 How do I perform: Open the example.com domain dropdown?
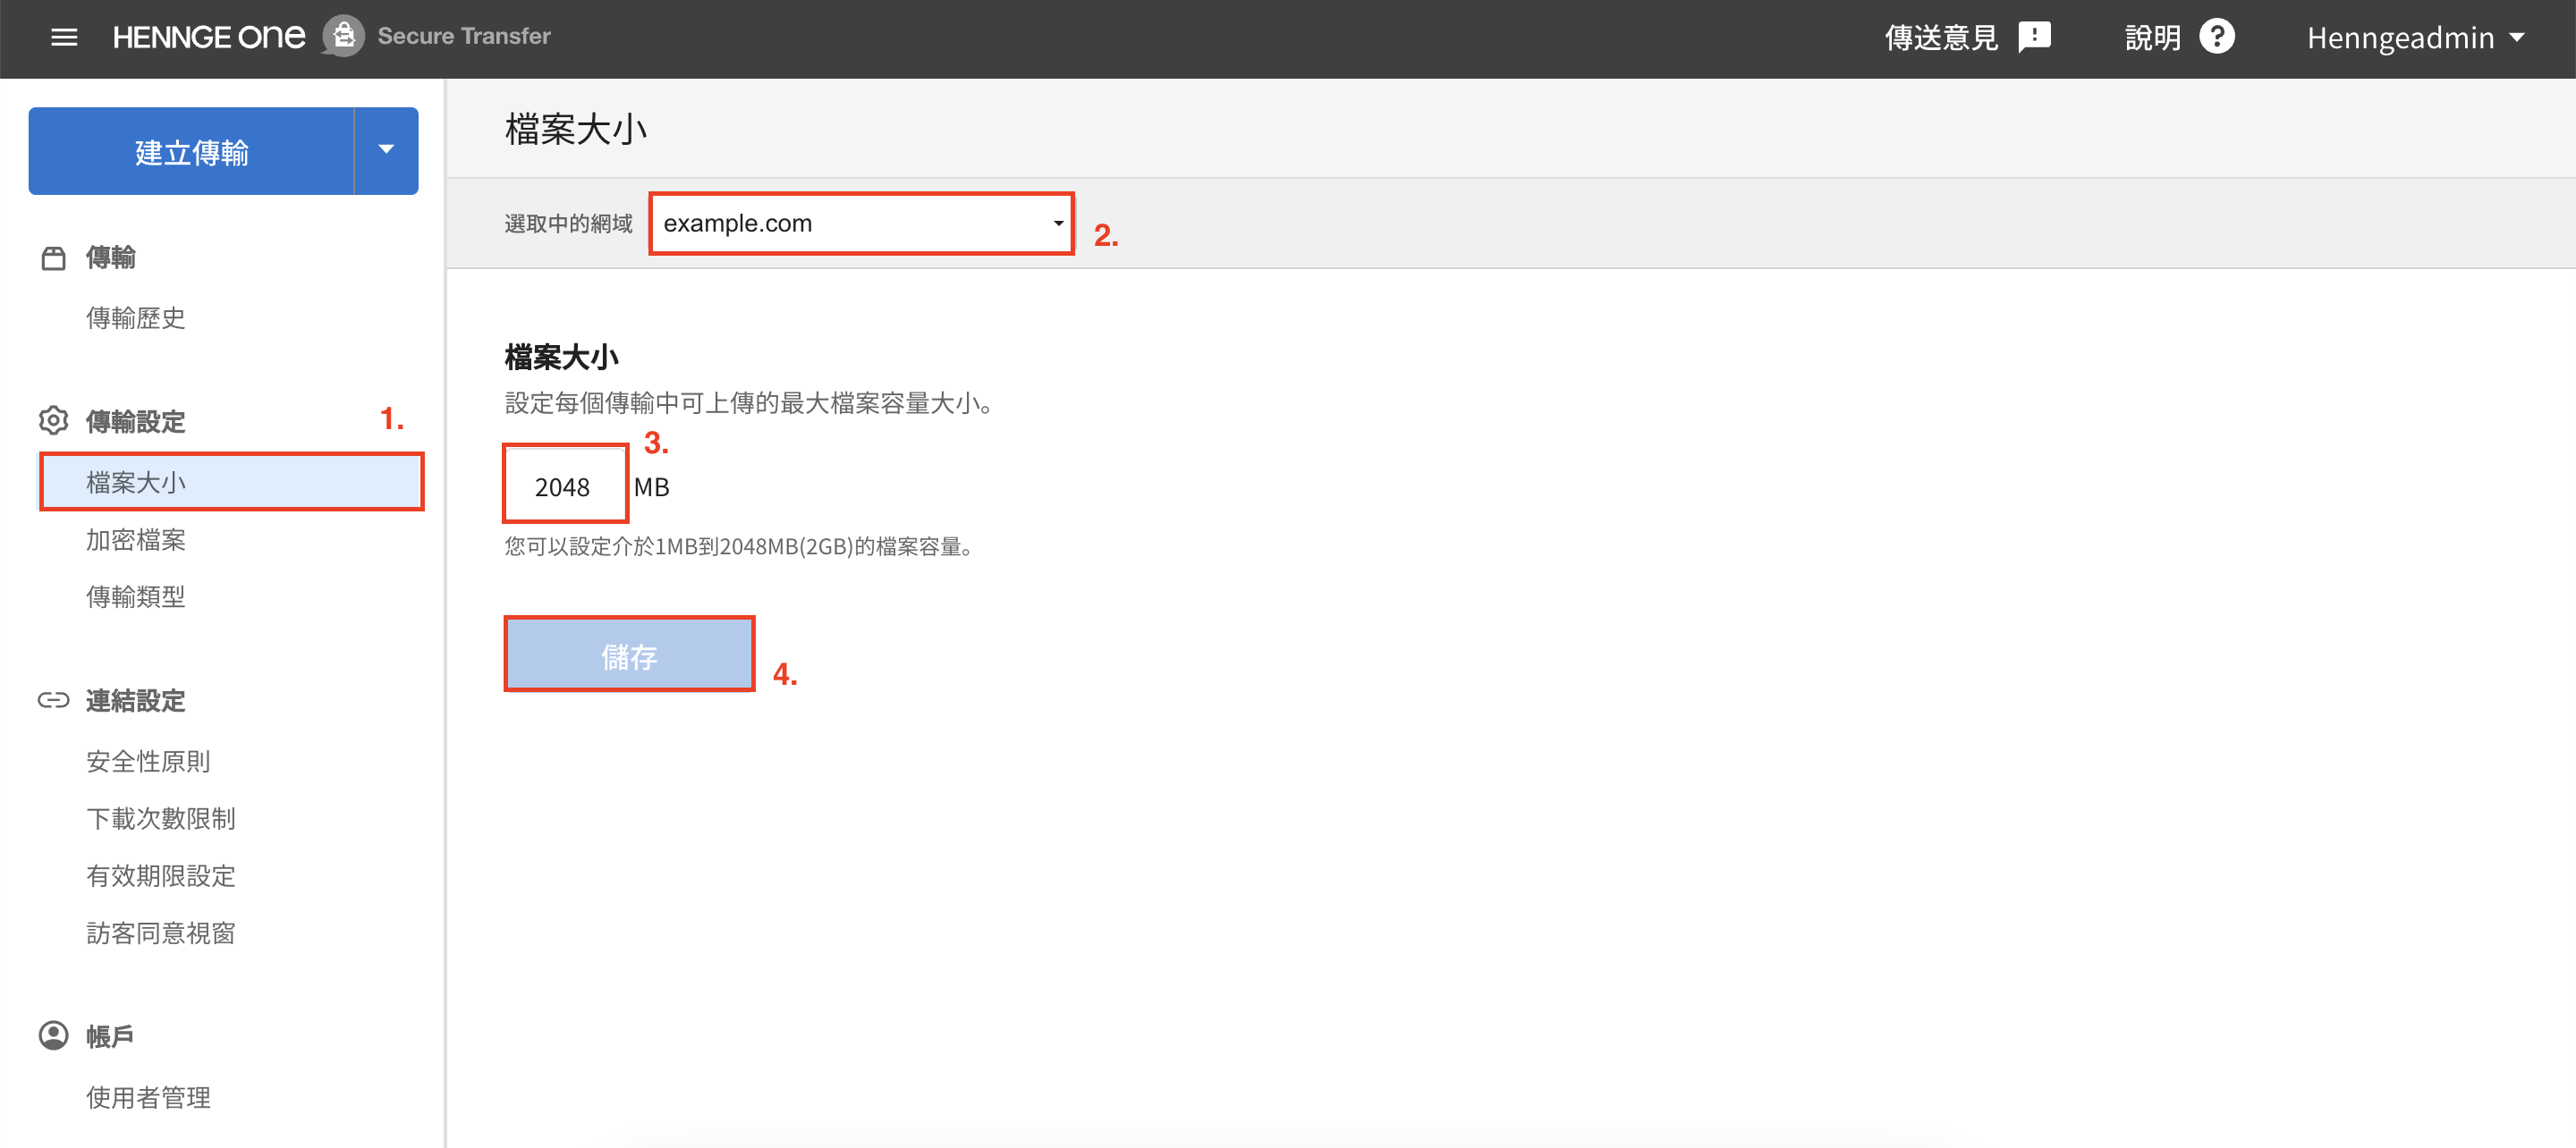tap(861, 223)
